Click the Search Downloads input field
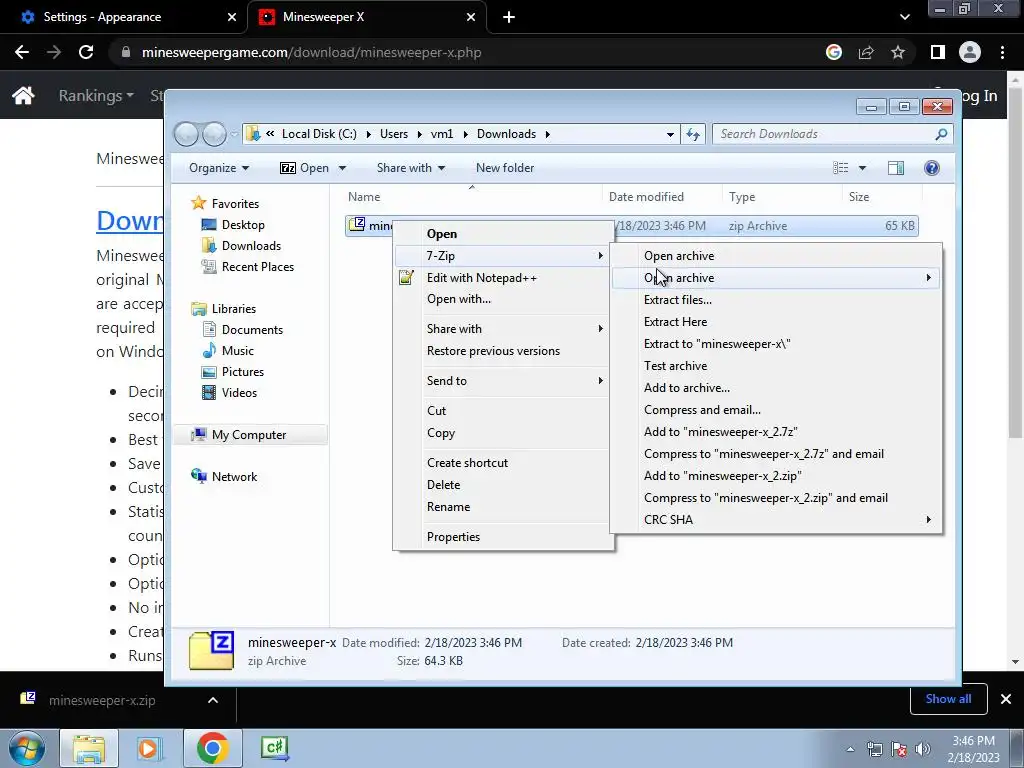 tap(823, 134)
